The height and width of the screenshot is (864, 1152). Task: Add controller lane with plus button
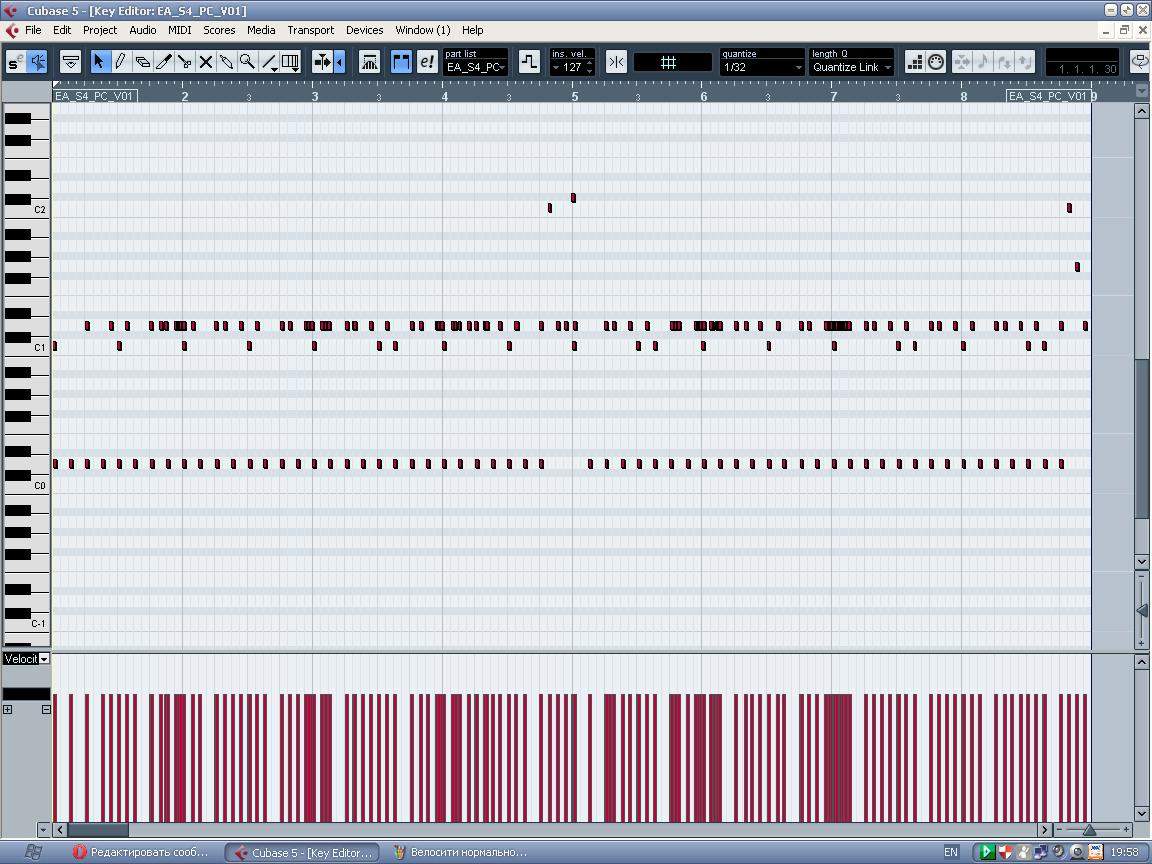8,709
